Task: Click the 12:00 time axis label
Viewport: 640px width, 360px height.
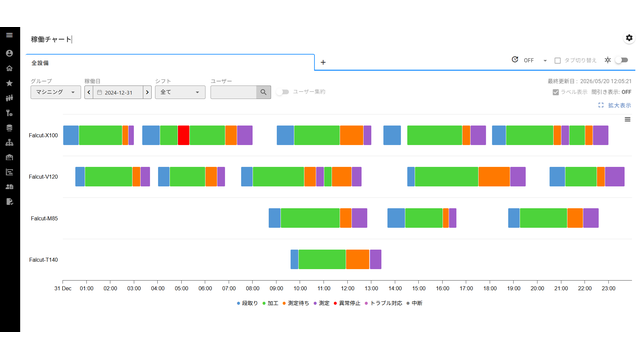Action: coord(347,288)
